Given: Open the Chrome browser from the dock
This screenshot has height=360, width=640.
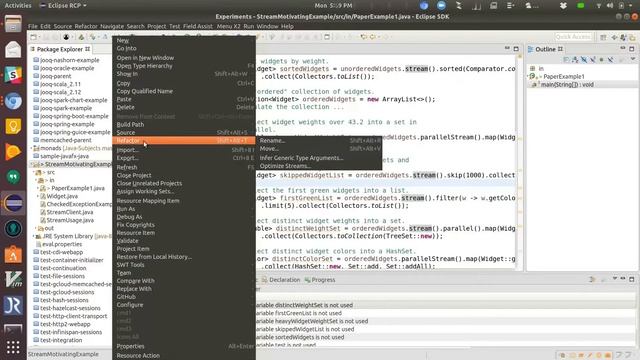Looking at the screenshot, I should (x=13, y=101).
